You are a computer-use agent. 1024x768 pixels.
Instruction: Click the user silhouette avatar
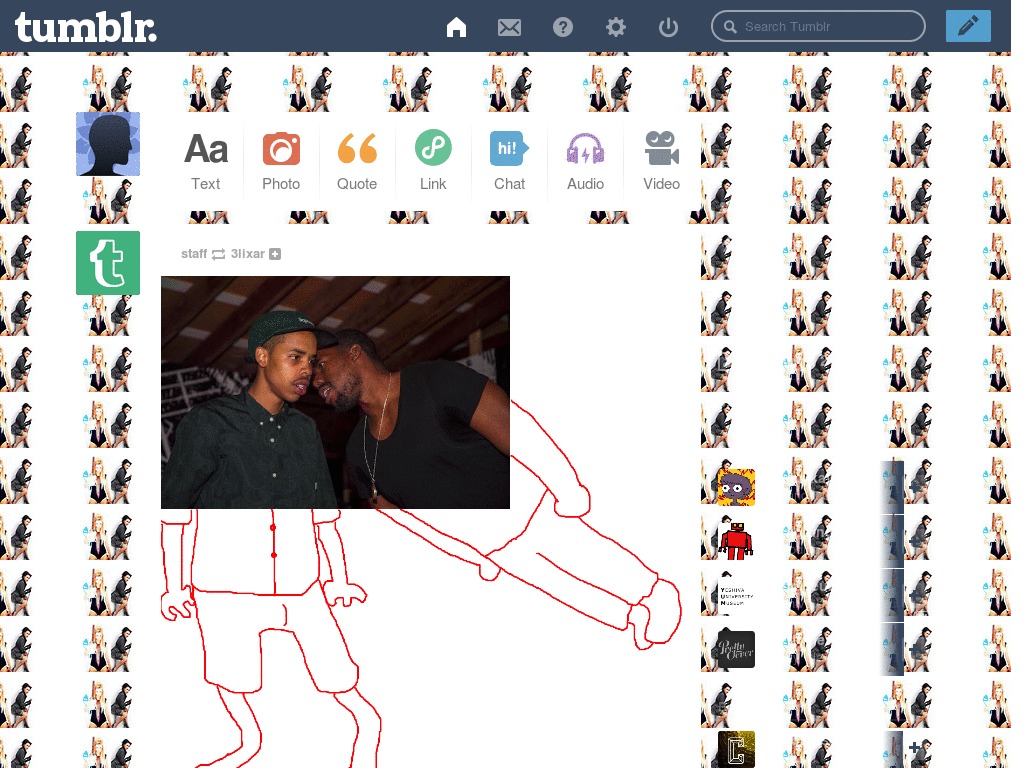coord(108,144)
